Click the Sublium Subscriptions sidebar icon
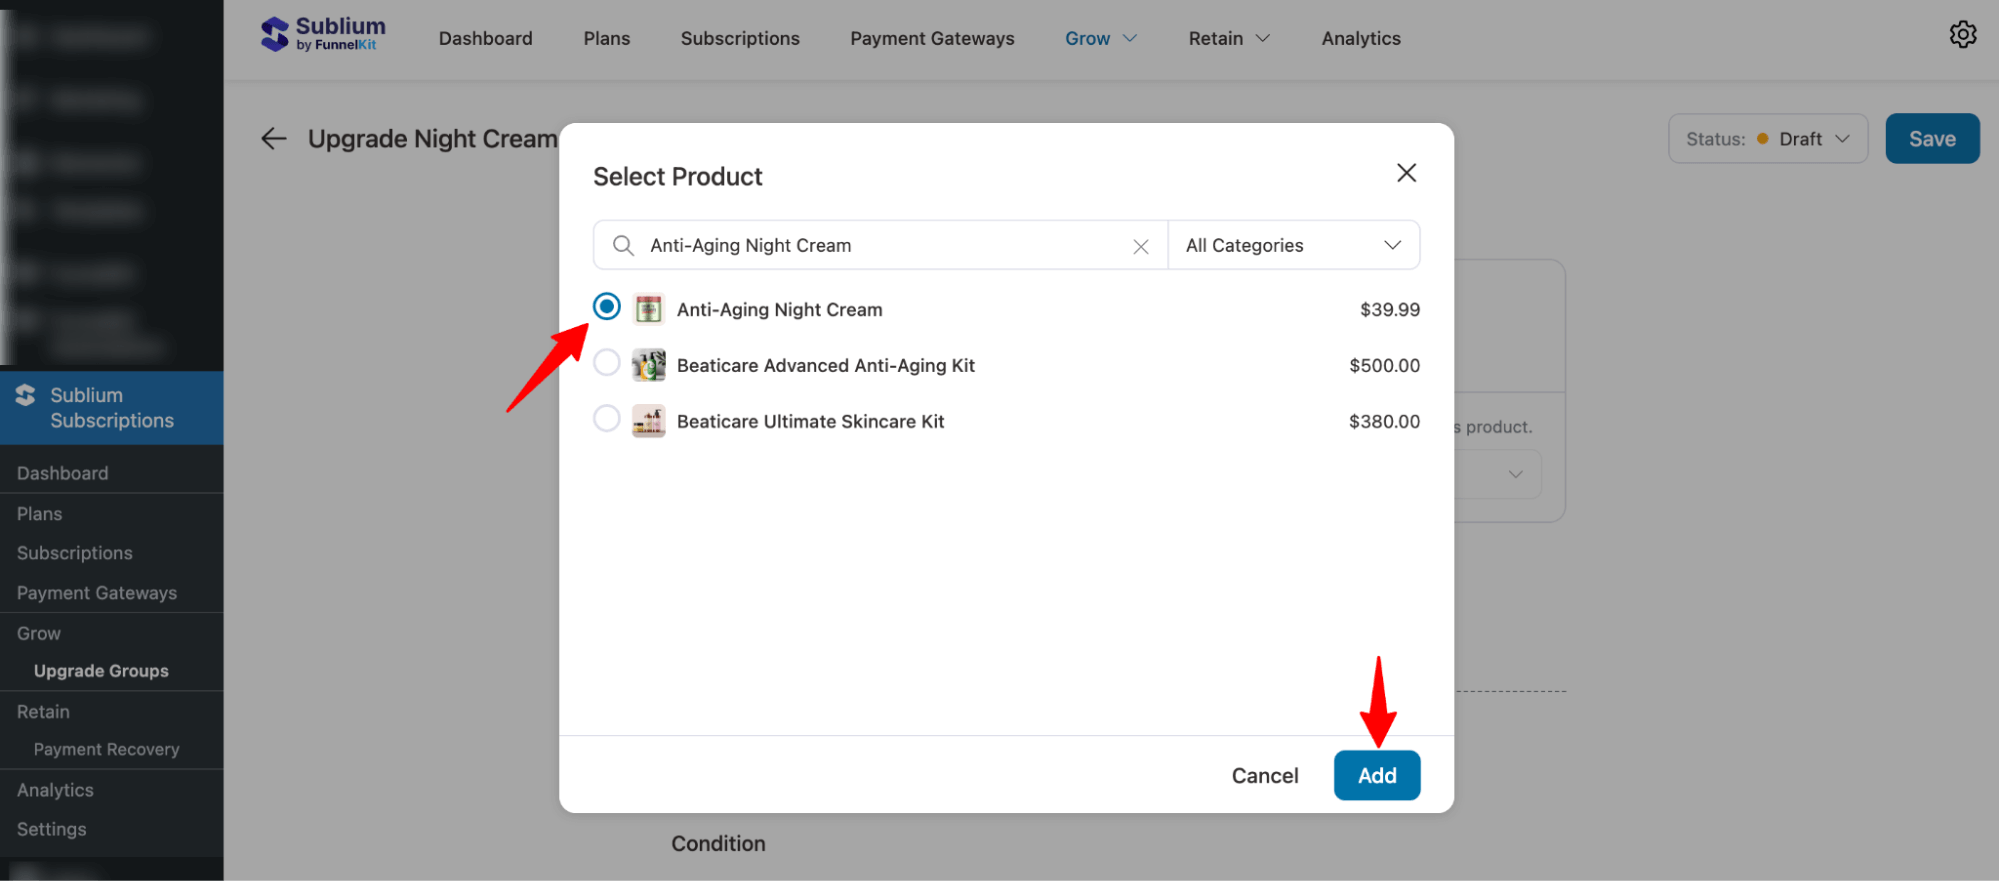 tap(25, 396)
